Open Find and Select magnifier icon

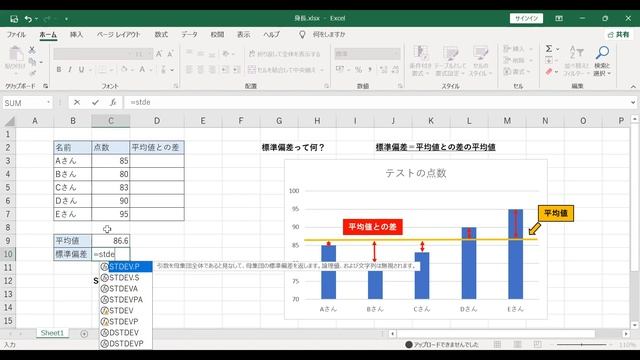click(x=602, y=52)
